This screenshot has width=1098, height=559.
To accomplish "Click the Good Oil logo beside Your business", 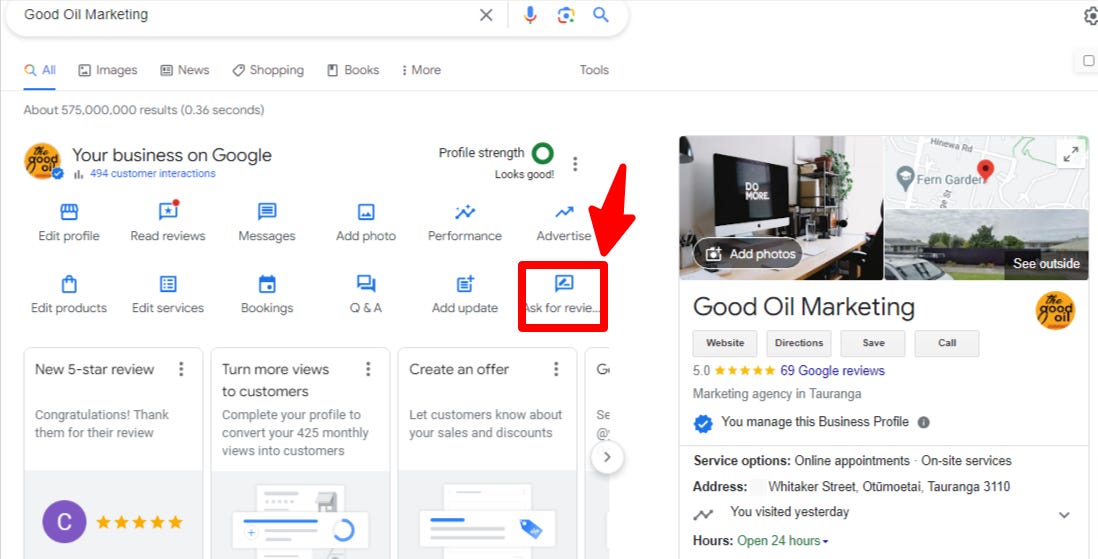I will 43,162.
